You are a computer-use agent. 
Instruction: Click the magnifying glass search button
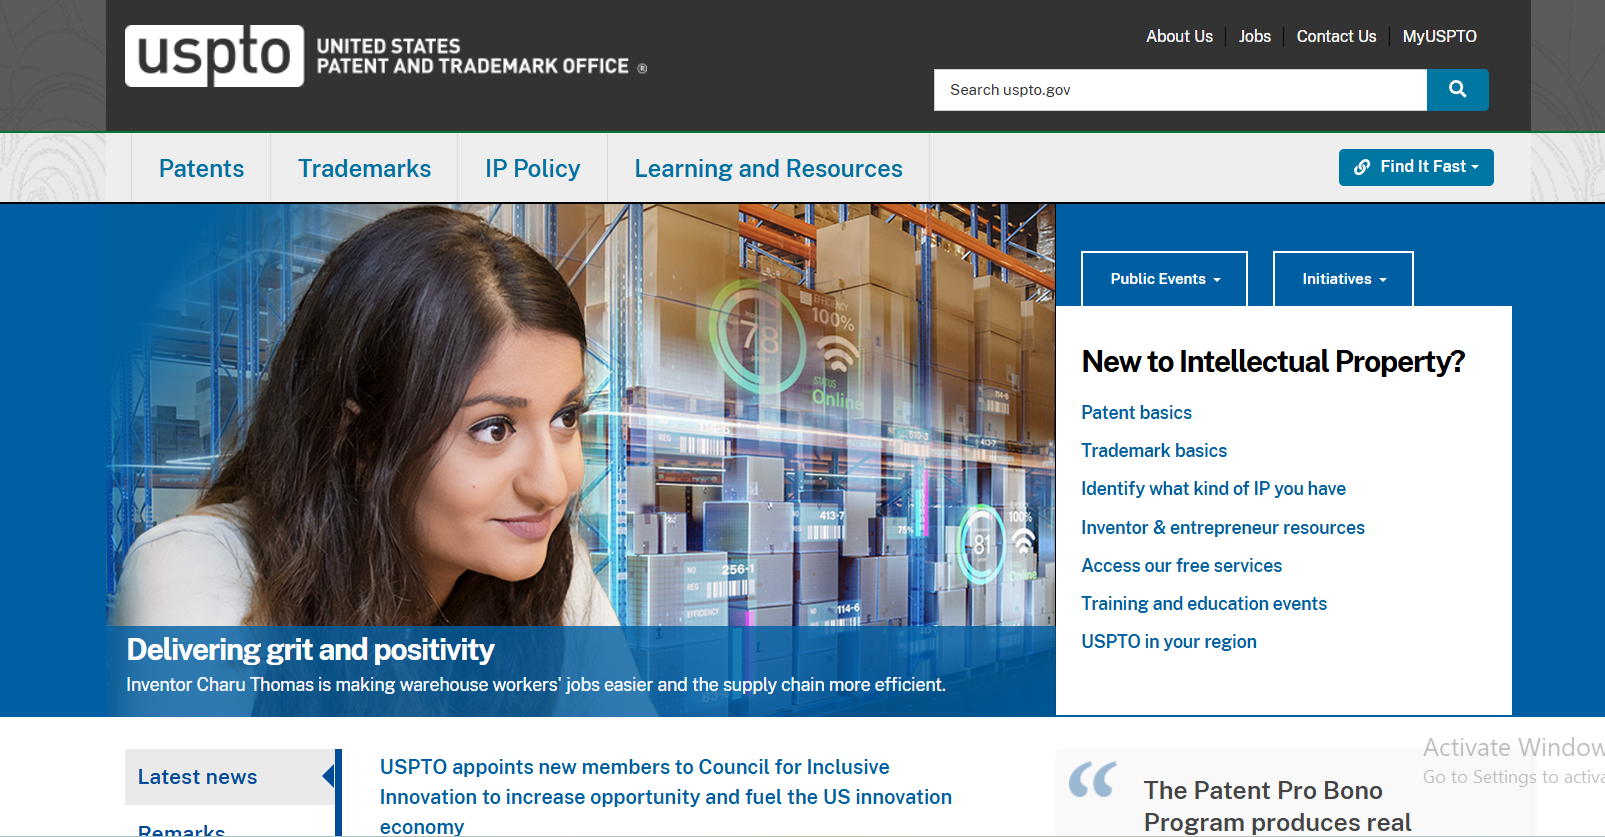1457,90
